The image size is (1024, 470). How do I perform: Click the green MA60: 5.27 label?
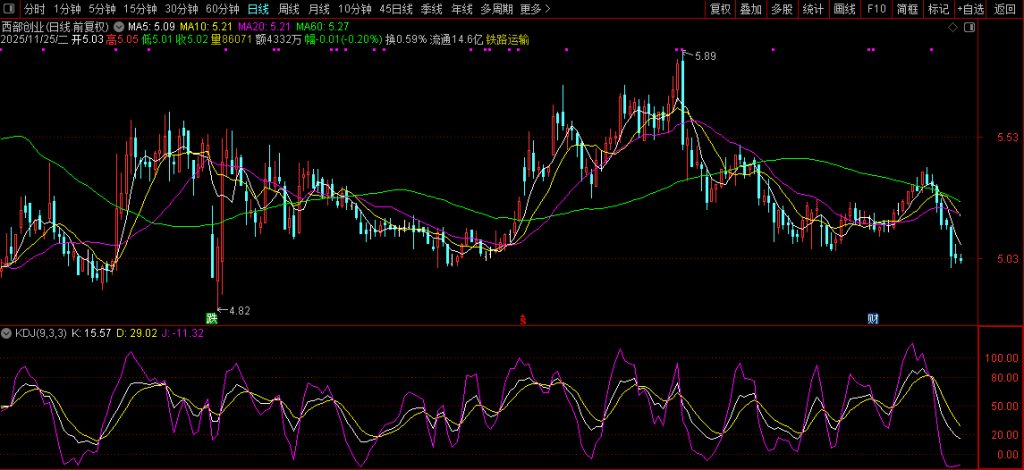click(322, 27)
